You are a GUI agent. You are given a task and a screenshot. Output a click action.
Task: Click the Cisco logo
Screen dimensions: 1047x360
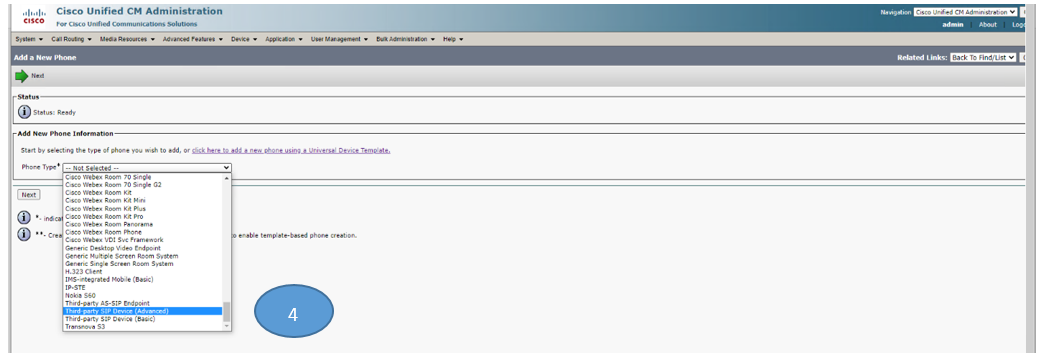coord(33,16)
